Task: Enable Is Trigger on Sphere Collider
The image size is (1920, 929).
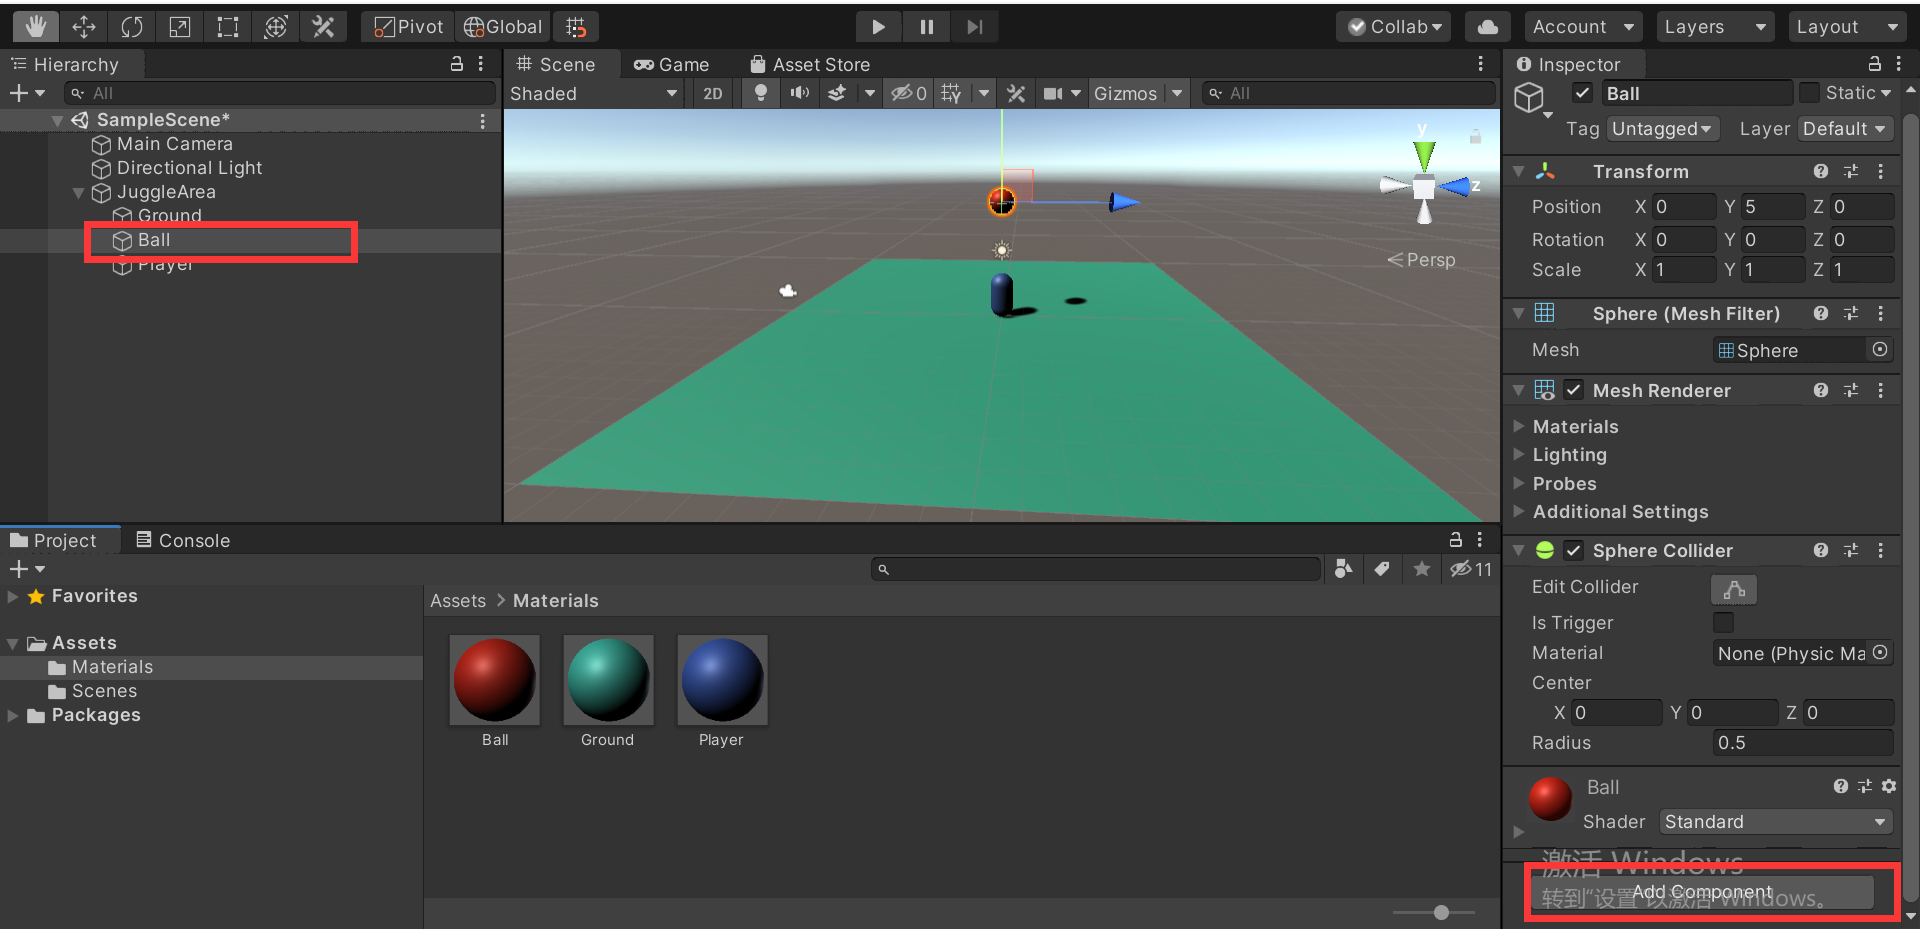Action: pyautogui.click(x=1723, y=622)
